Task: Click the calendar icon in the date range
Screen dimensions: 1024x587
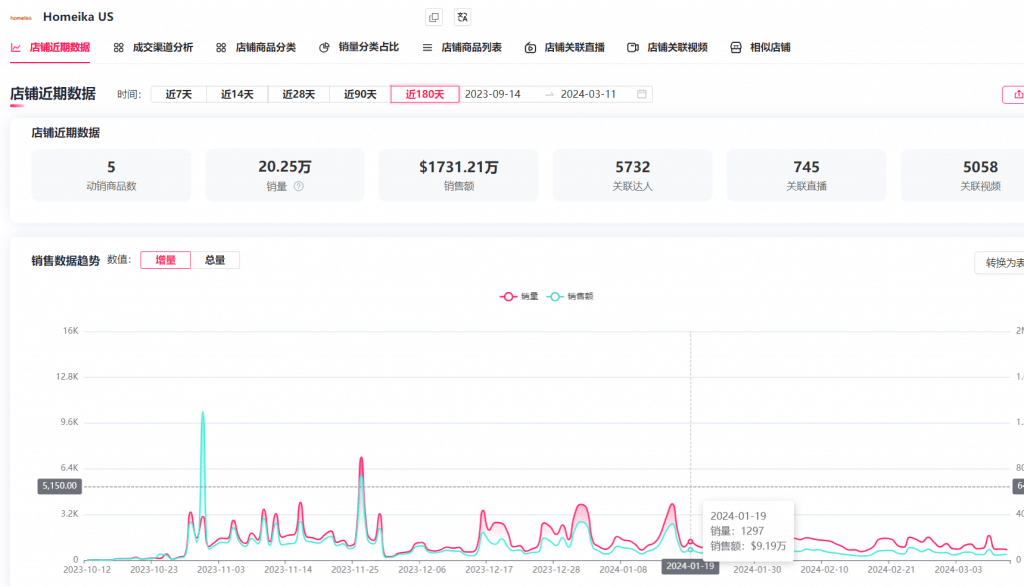Action: 642,94
